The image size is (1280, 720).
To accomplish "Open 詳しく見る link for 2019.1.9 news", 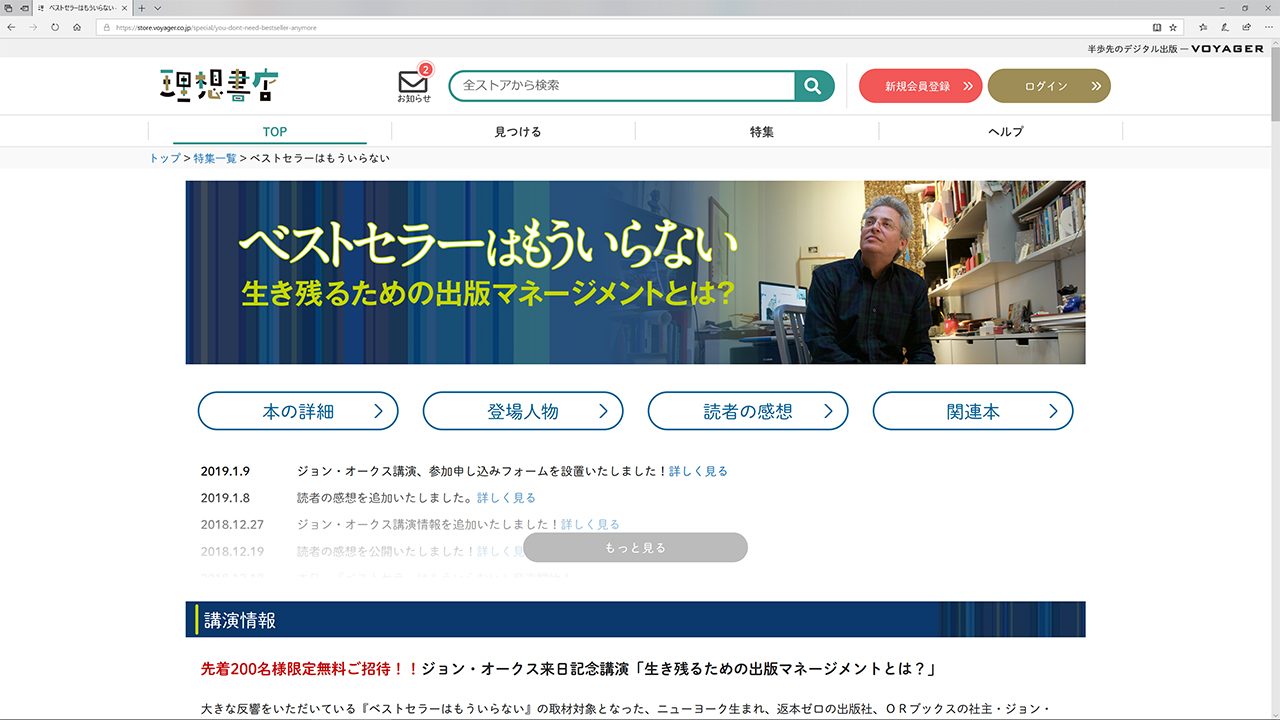I will [698, 471].
